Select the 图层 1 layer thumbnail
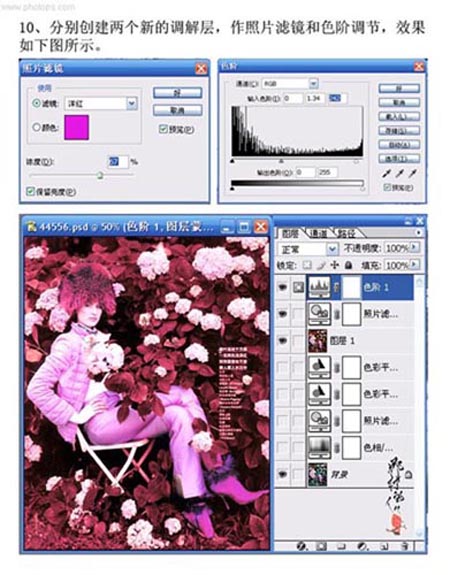 [318, 341]
